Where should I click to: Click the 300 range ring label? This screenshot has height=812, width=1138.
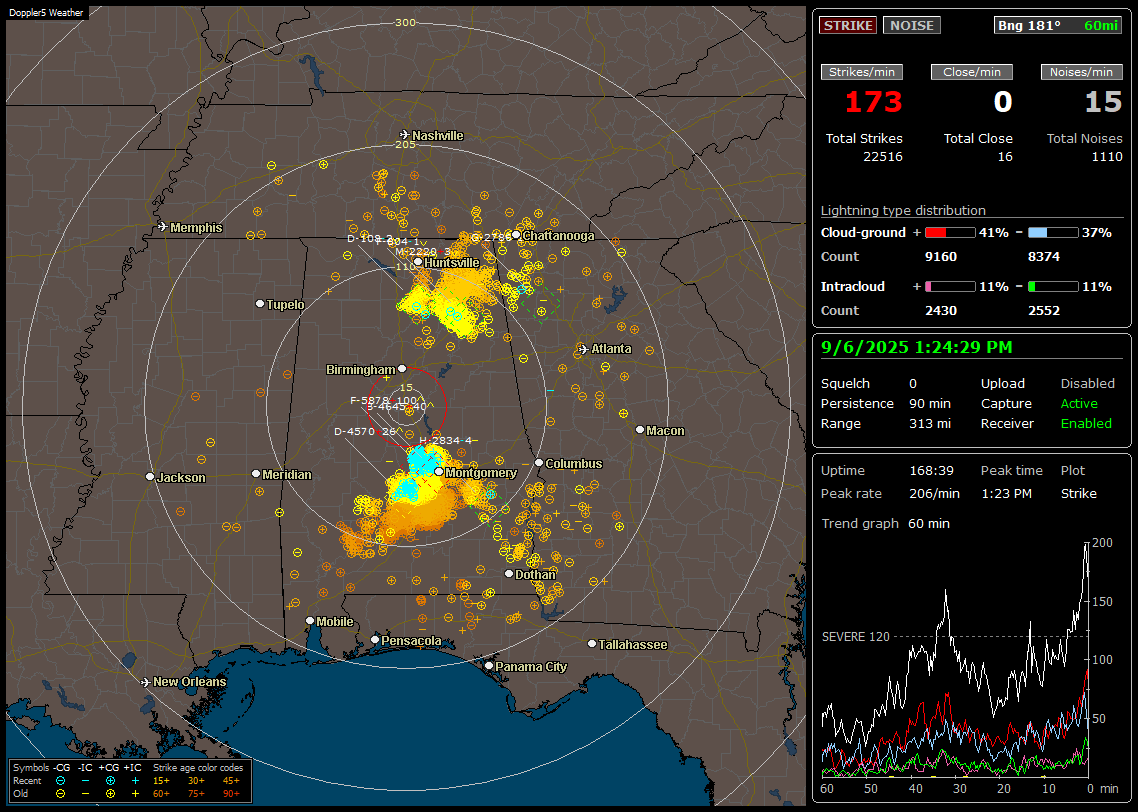click(405, 22)
